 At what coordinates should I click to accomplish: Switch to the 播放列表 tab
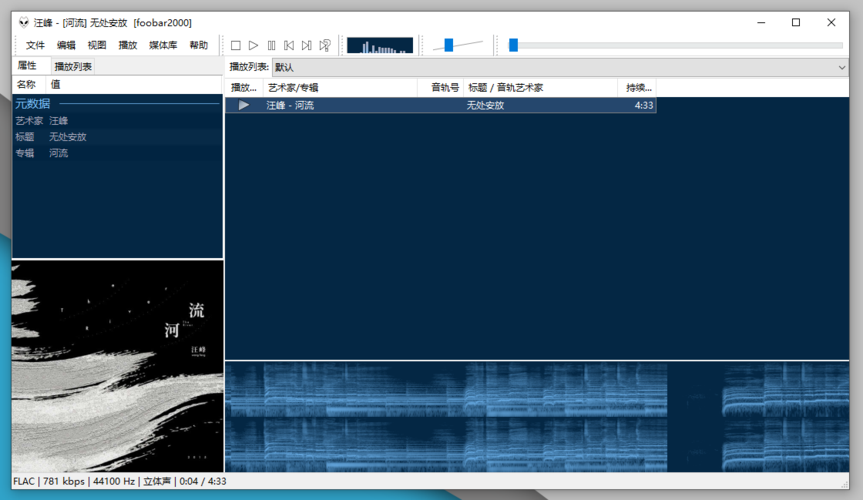point(73,67)
